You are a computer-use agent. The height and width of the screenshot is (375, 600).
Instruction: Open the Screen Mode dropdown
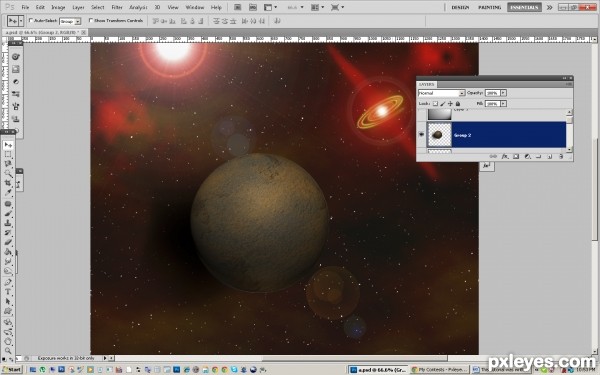pos(337,7)
